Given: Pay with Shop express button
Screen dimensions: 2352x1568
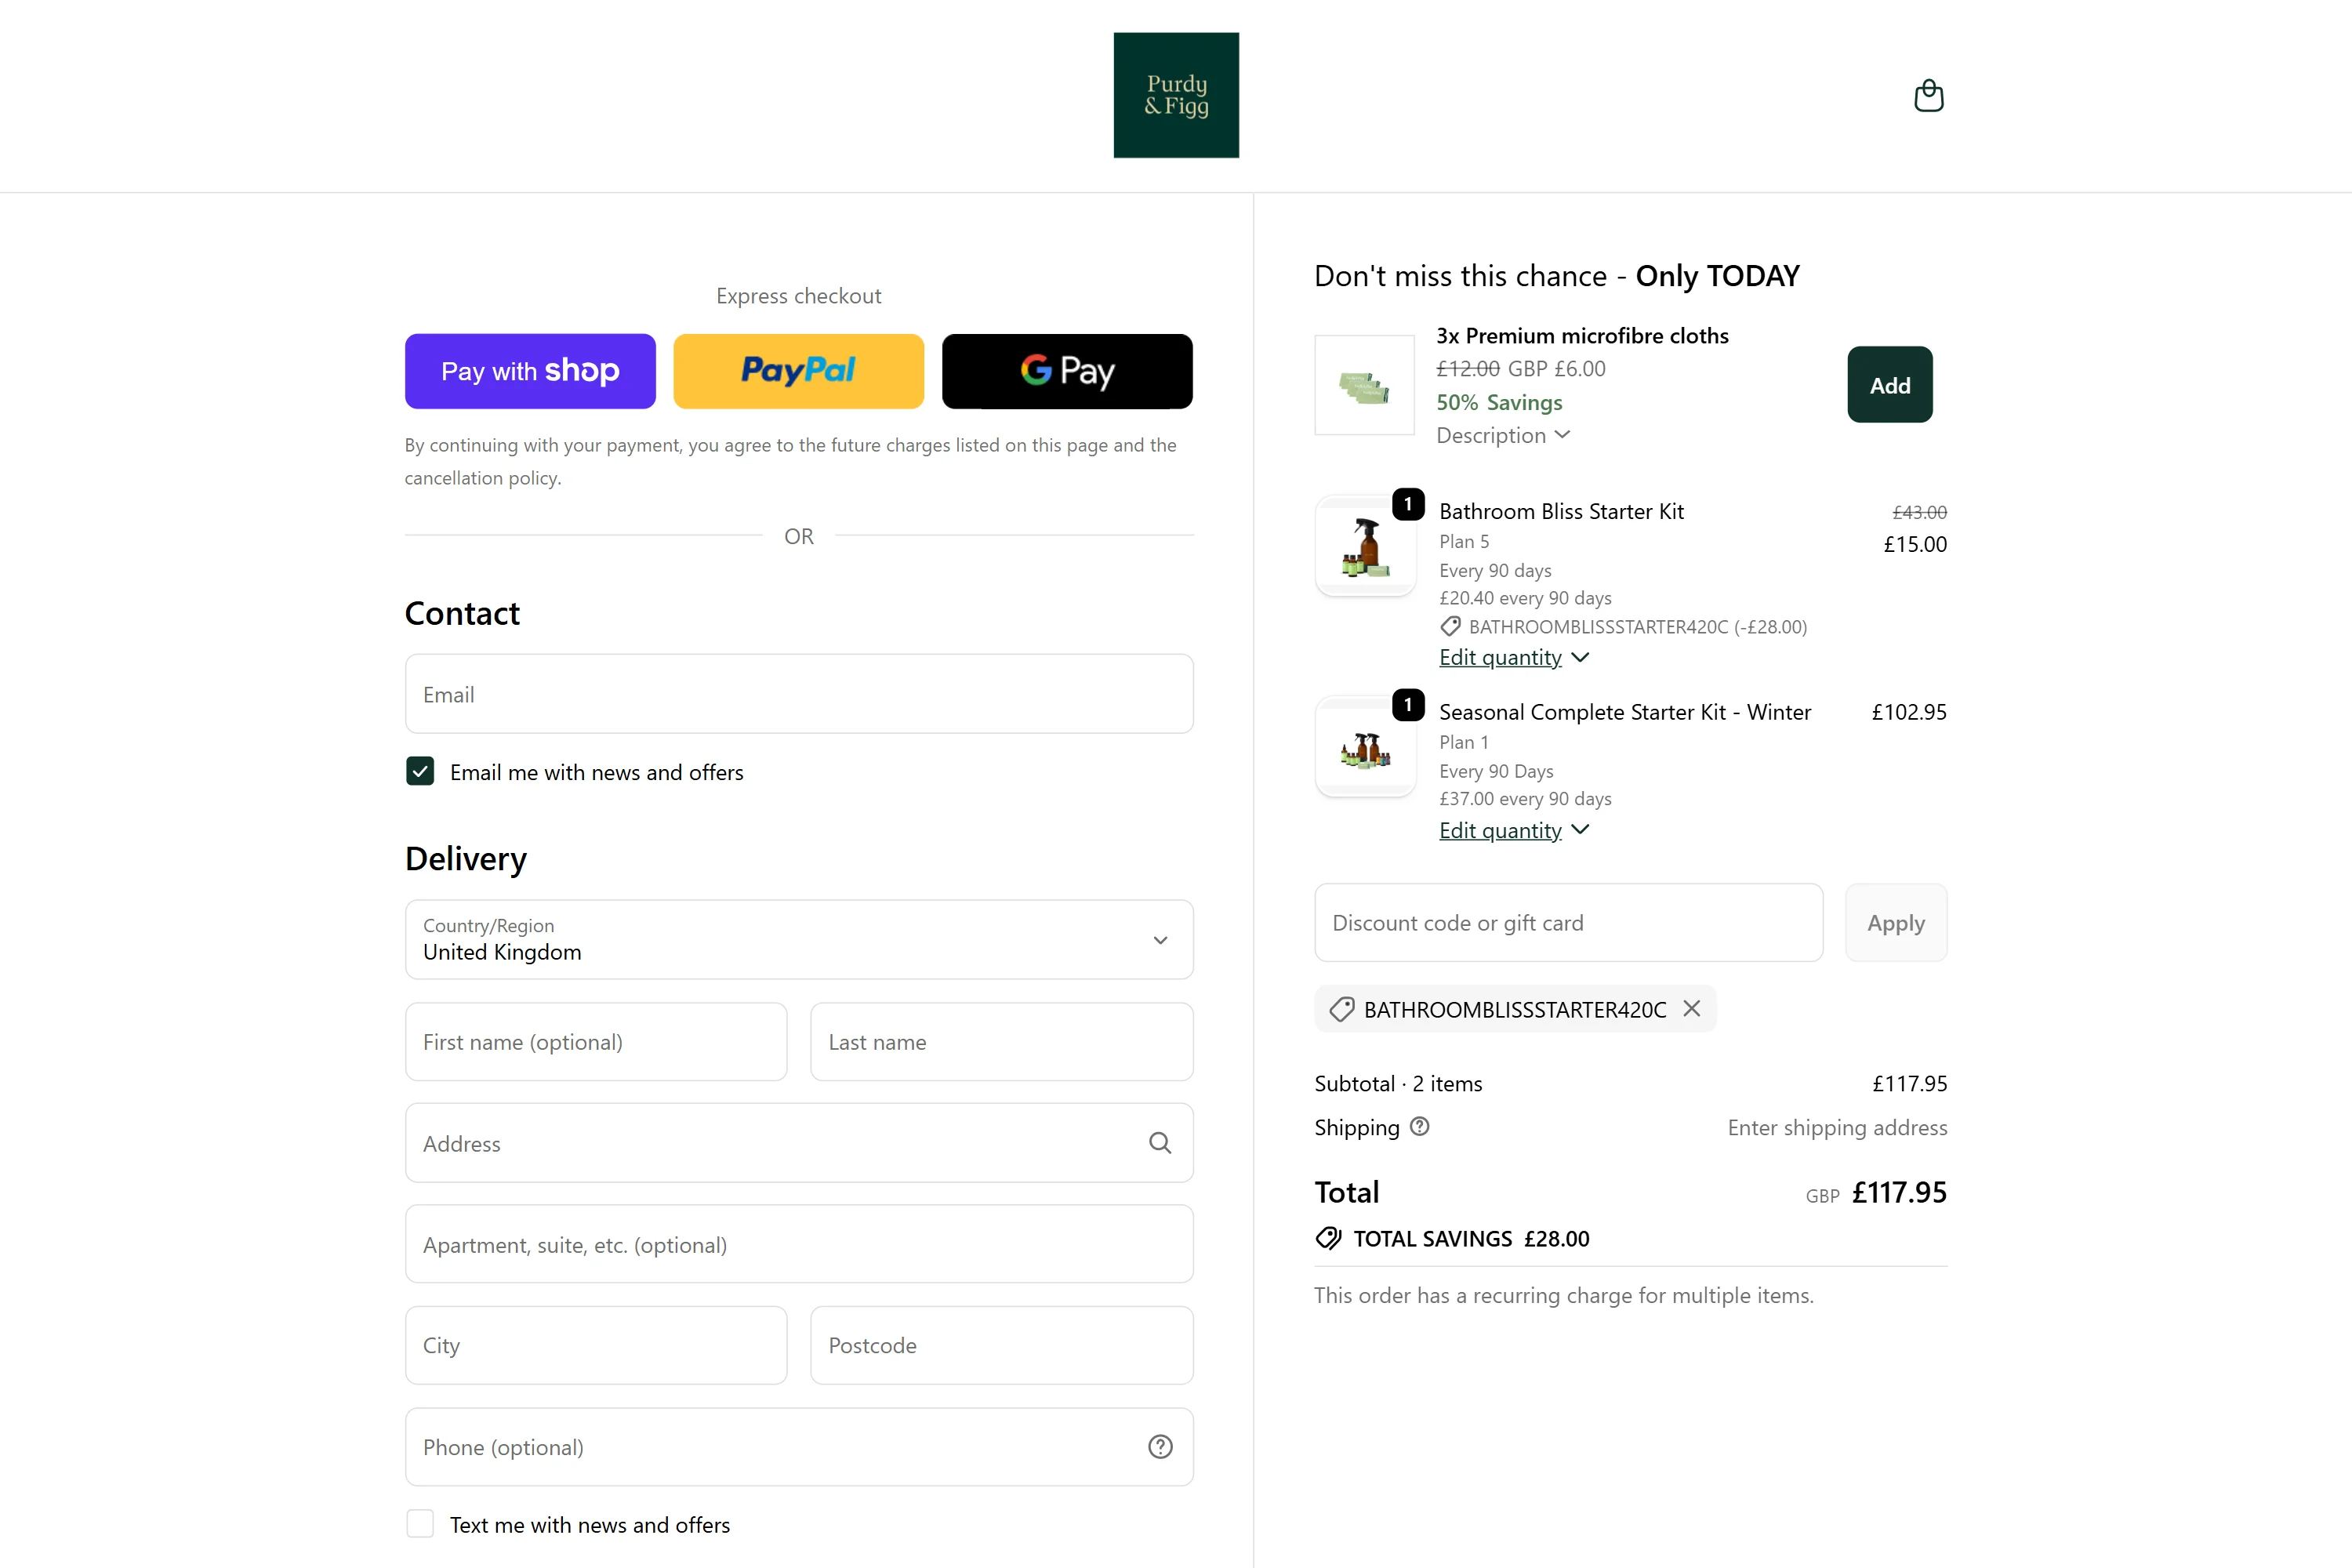Looking at the screenshot, I should pyautogui.click(x=530, y=371).
